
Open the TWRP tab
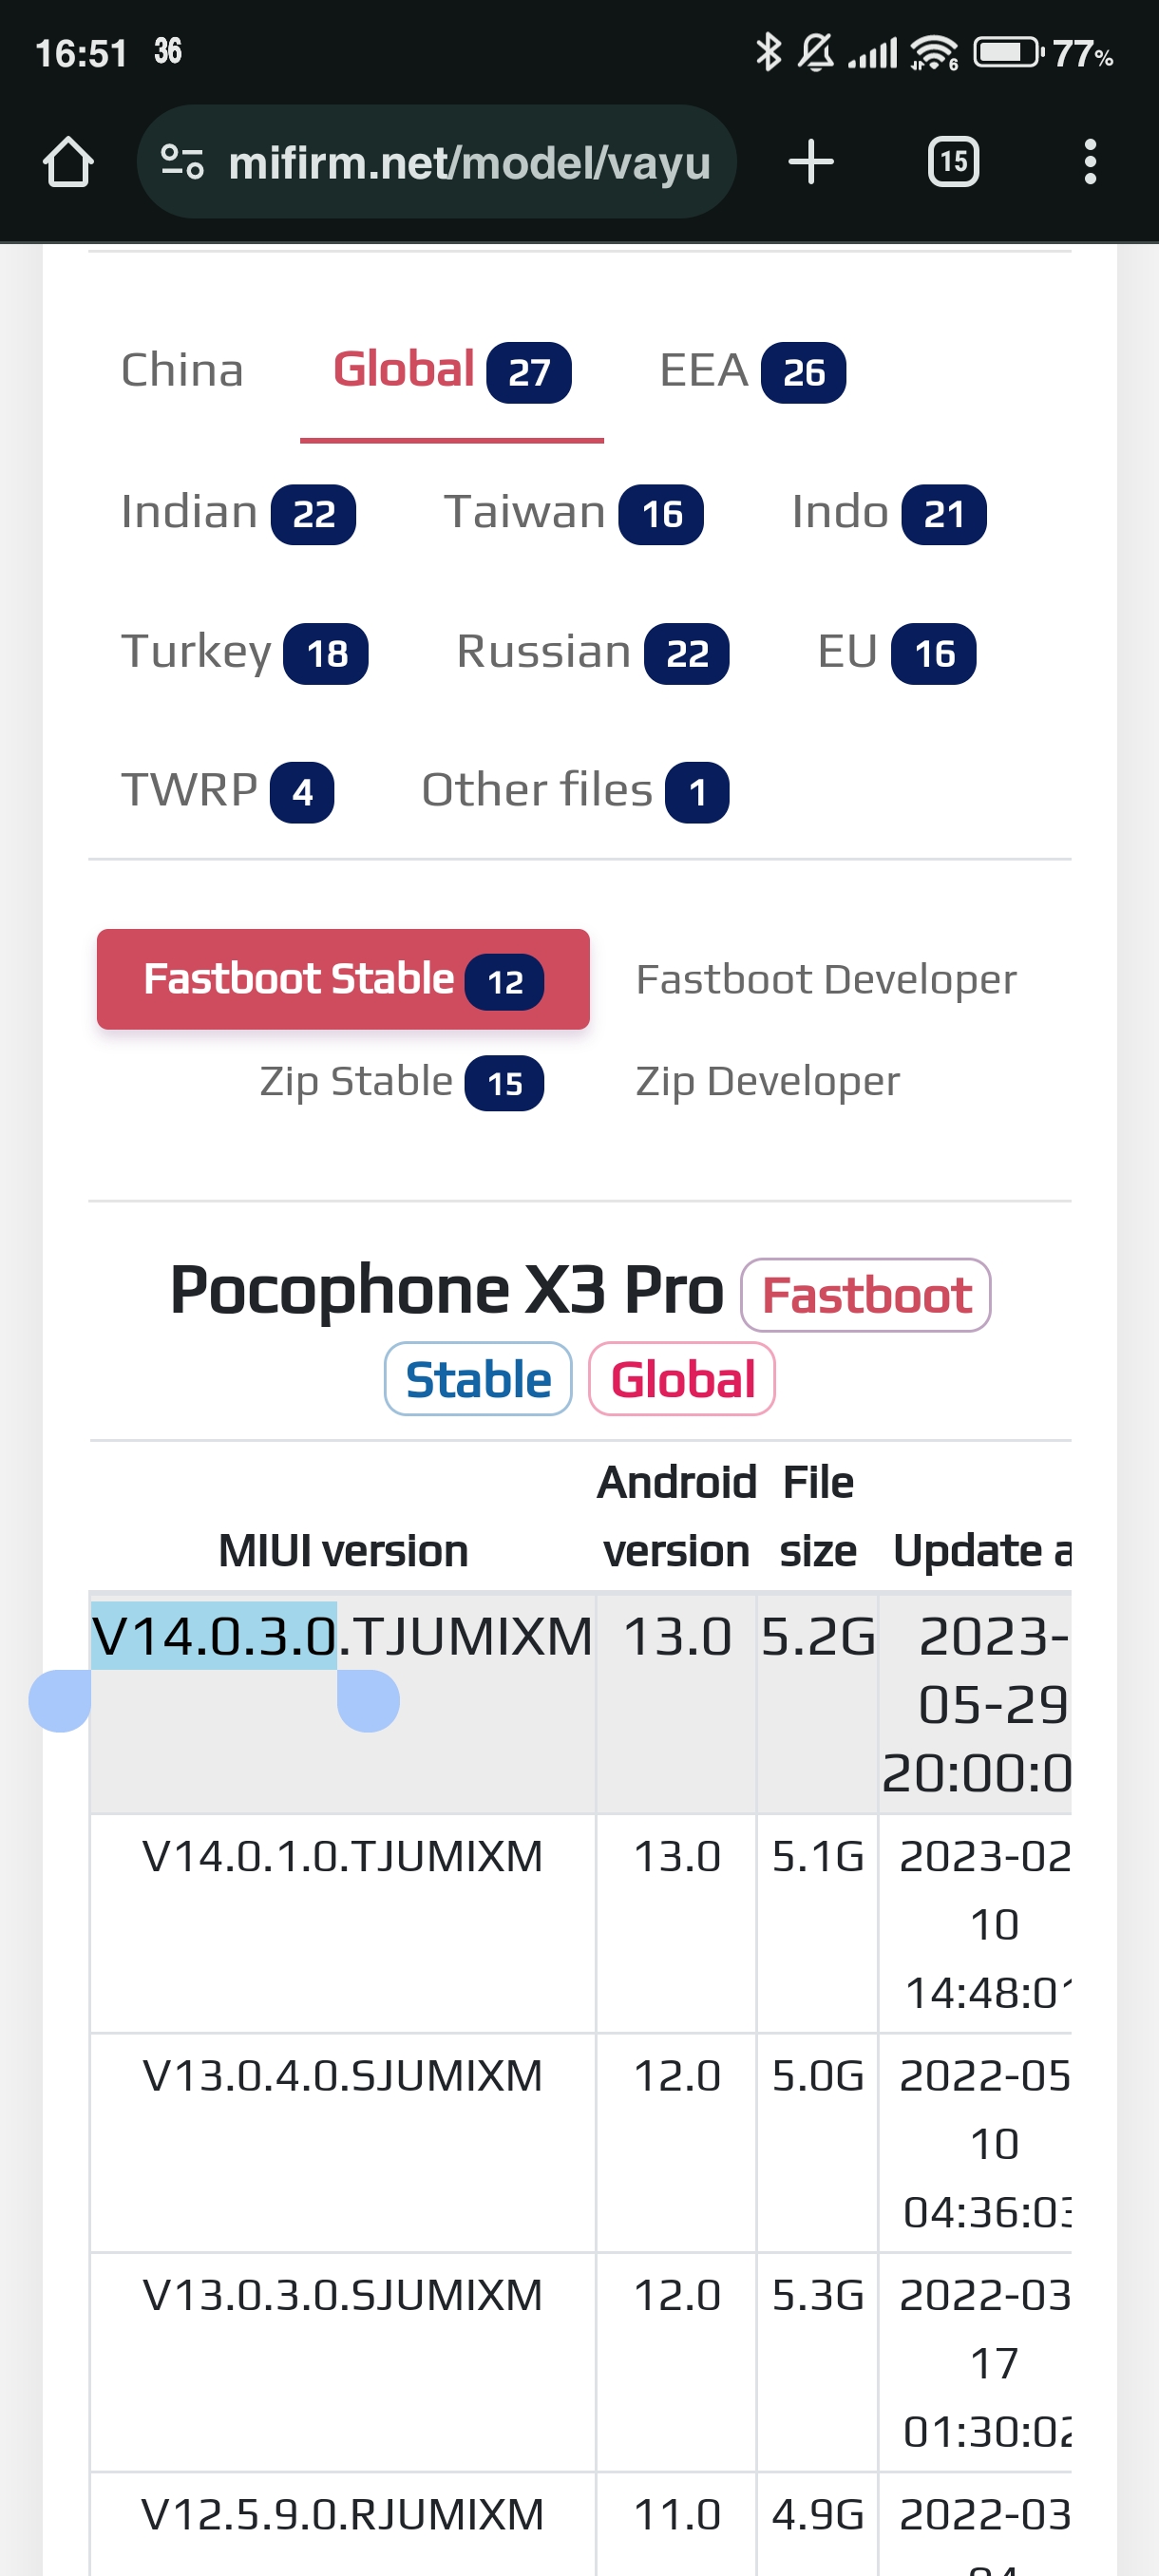[x=226, y=791]
